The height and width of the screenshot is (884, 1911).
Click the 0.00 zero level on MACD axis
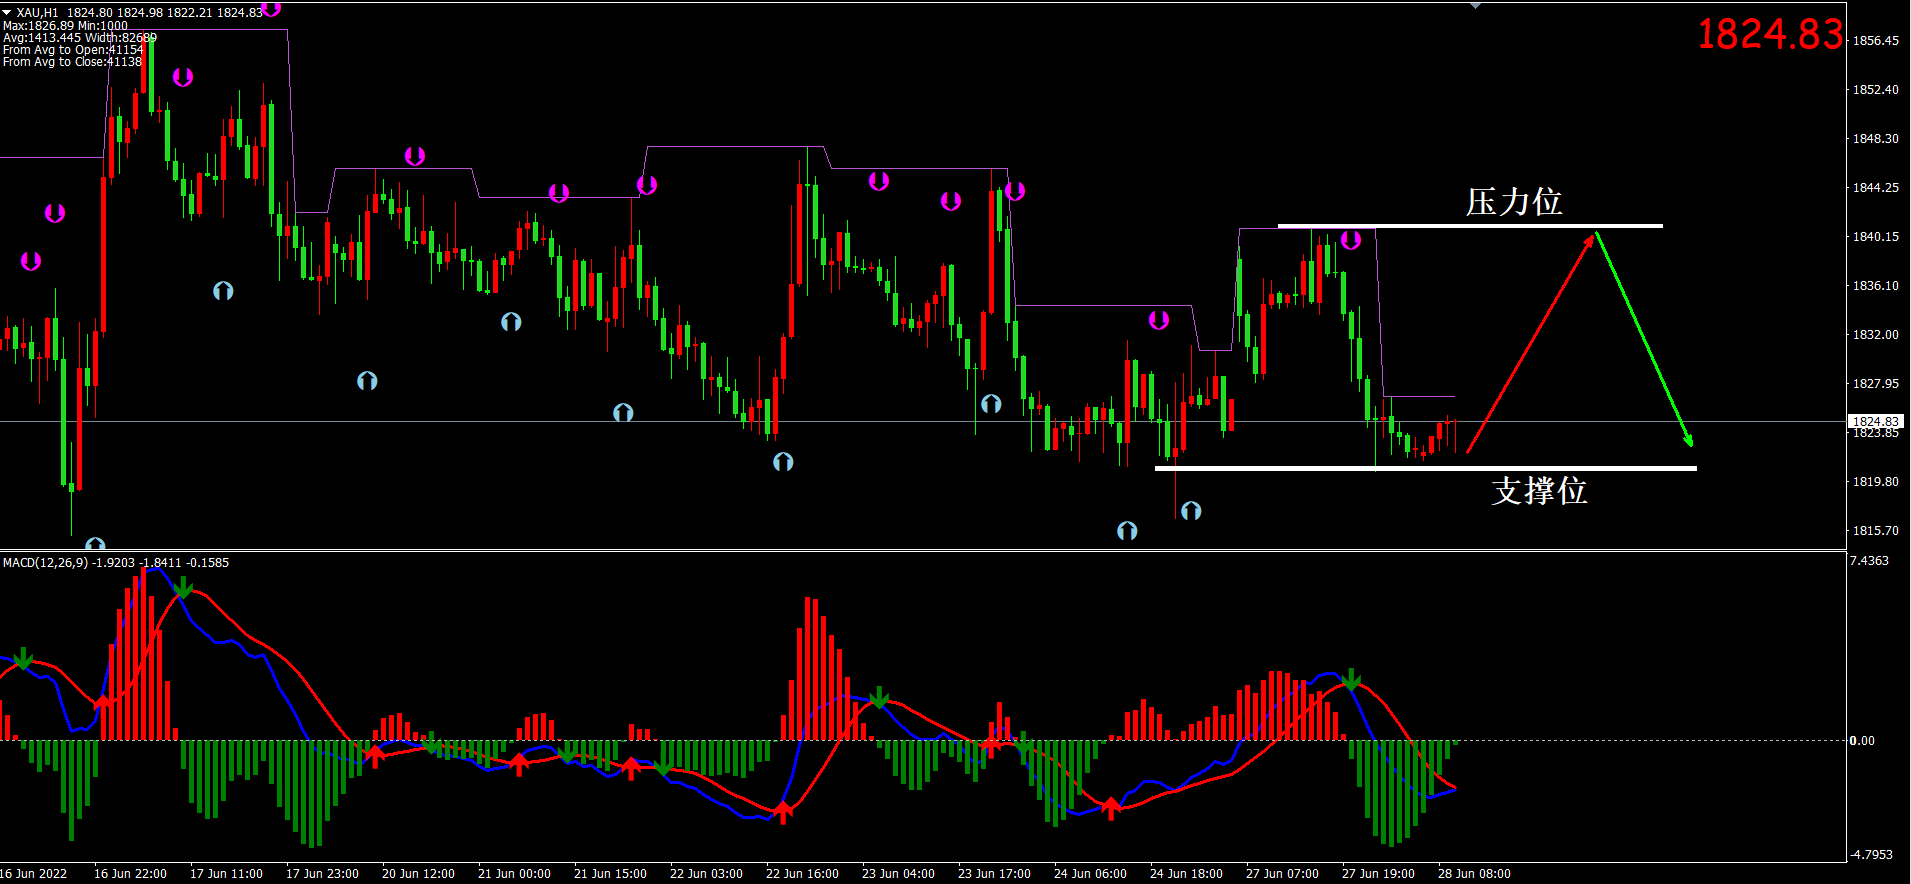click(1862, 741)
